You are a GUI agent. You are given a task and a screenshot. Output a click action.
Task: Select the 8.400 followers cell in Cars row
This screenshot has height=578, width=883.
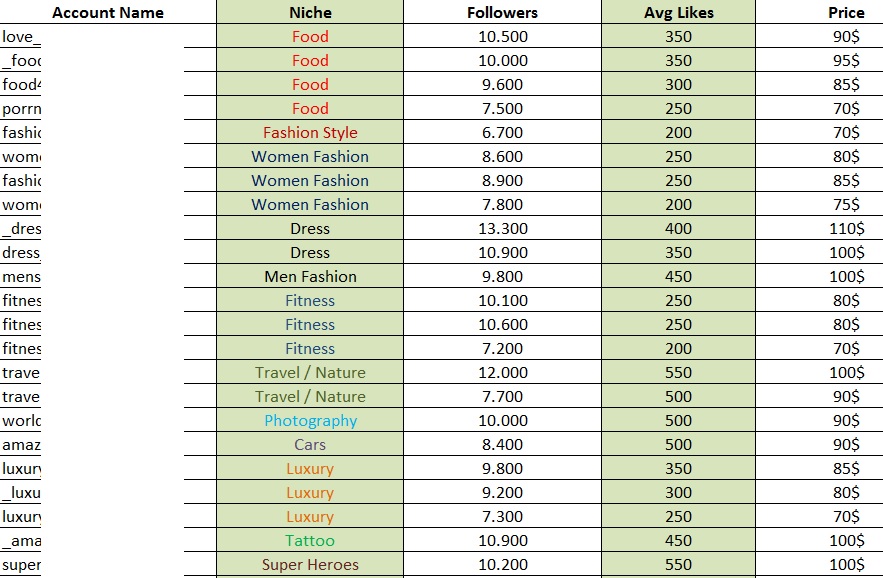[502, 444]
